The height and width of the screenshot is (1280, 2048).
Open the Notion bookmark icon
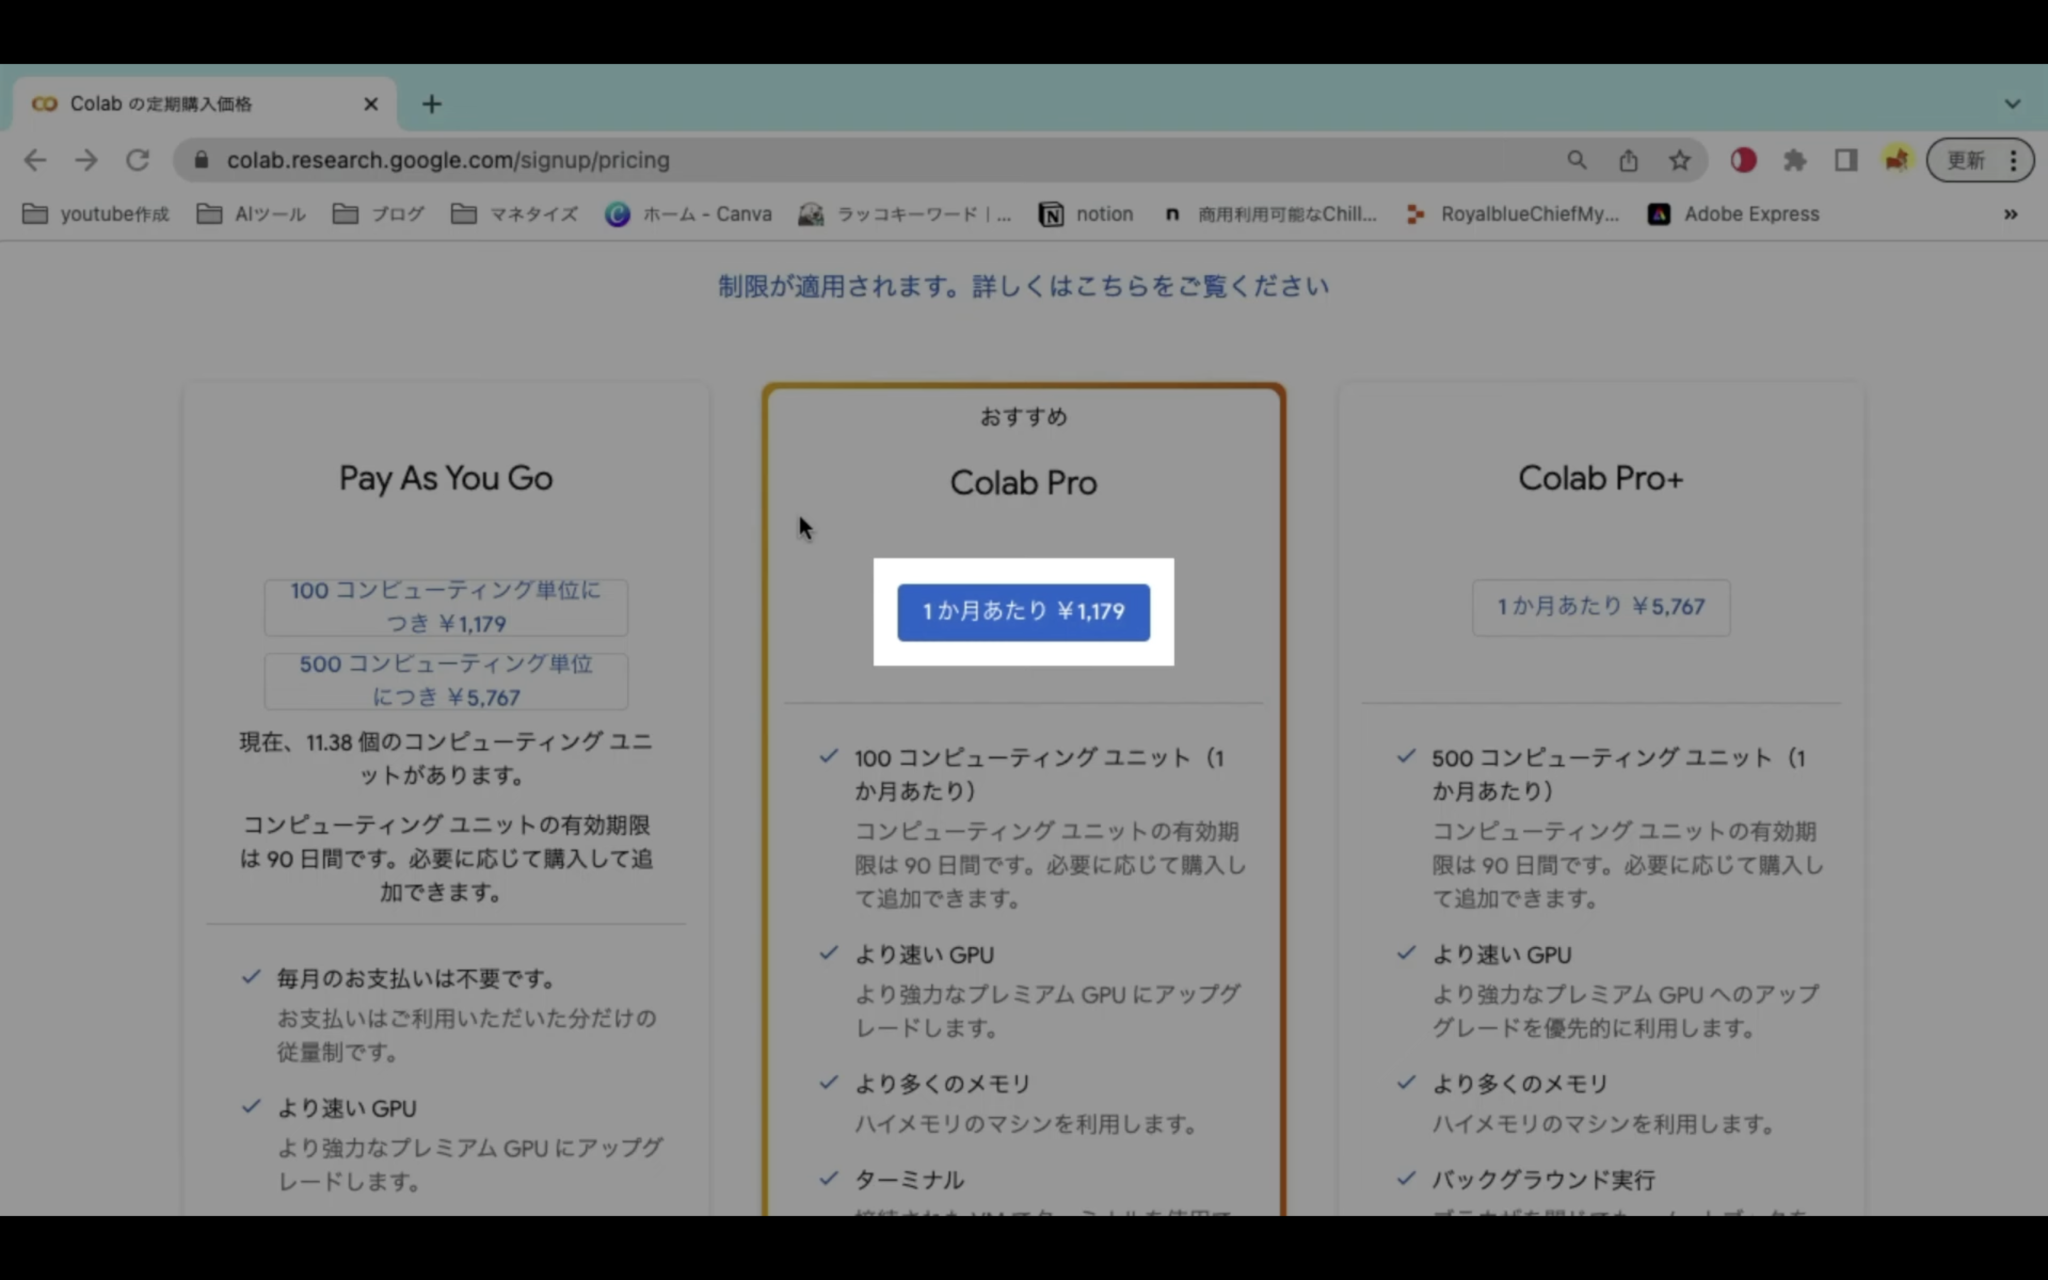pos(1052,214)
